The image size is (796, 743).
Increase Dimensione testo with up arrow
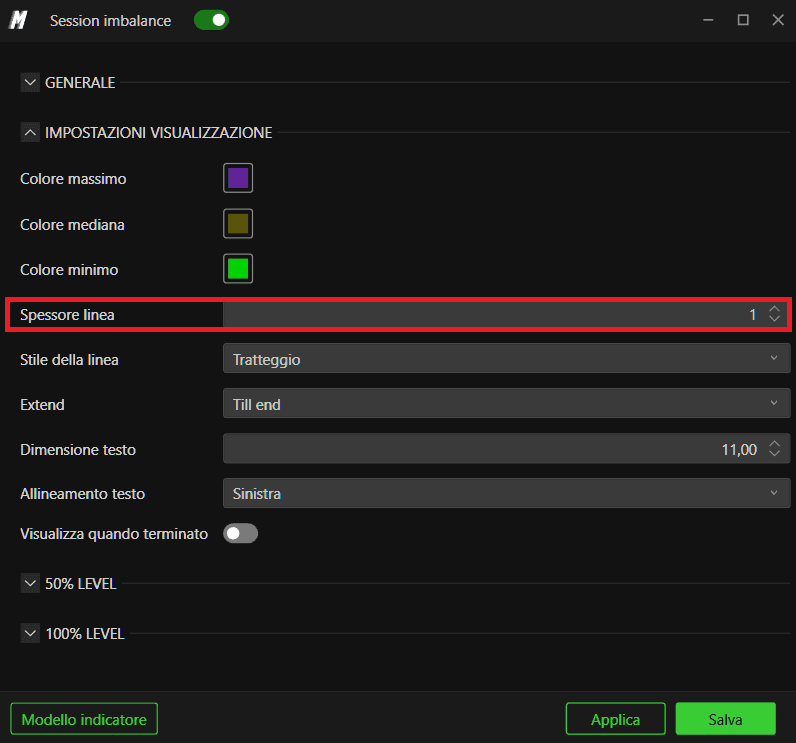(774, 444)
